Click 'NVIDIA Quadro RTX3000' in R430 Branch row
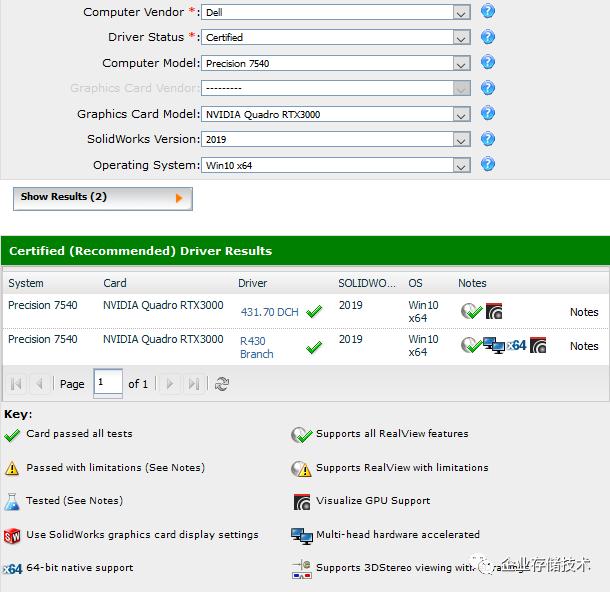The height and width of the screenshot is (592, 610). click(x=163, y=339)
